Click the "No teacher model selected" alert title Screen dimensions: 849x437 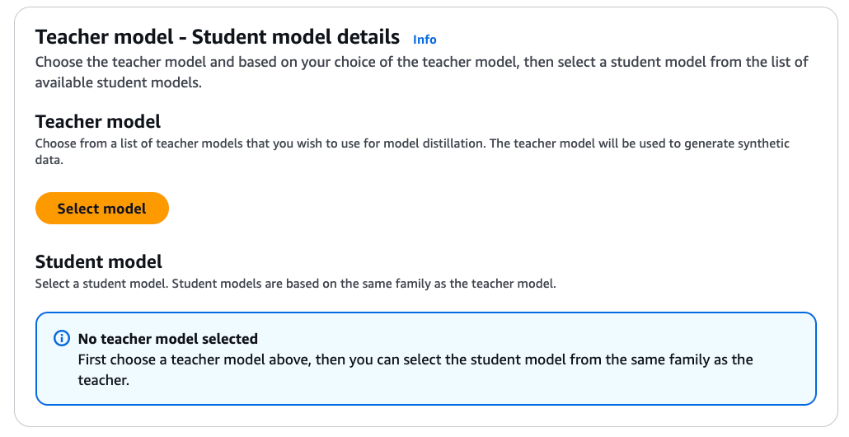point(167,339)
